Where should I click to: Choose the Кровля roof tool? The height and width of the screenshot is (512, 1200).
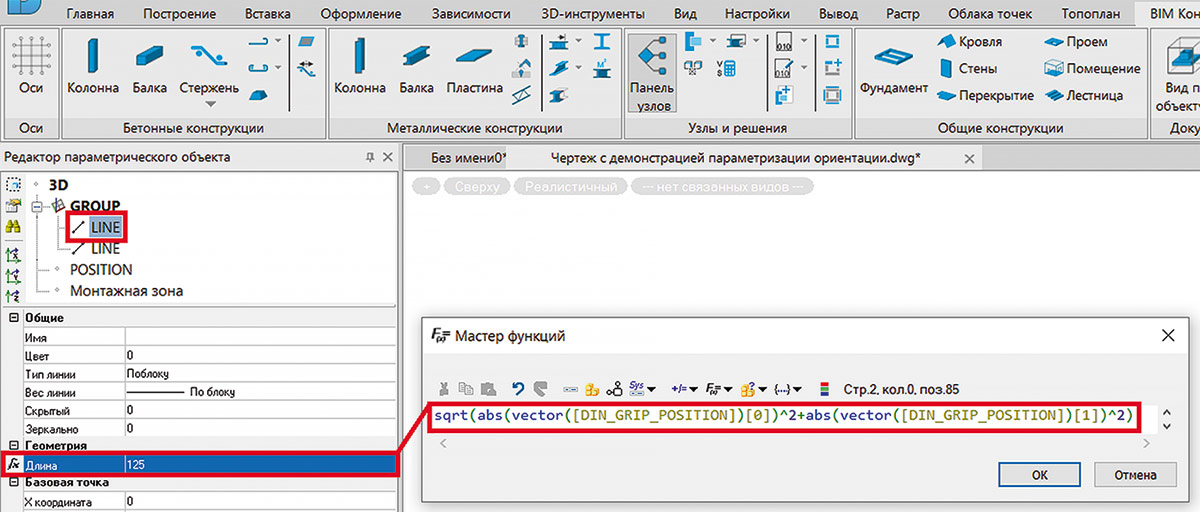[969, 42]
